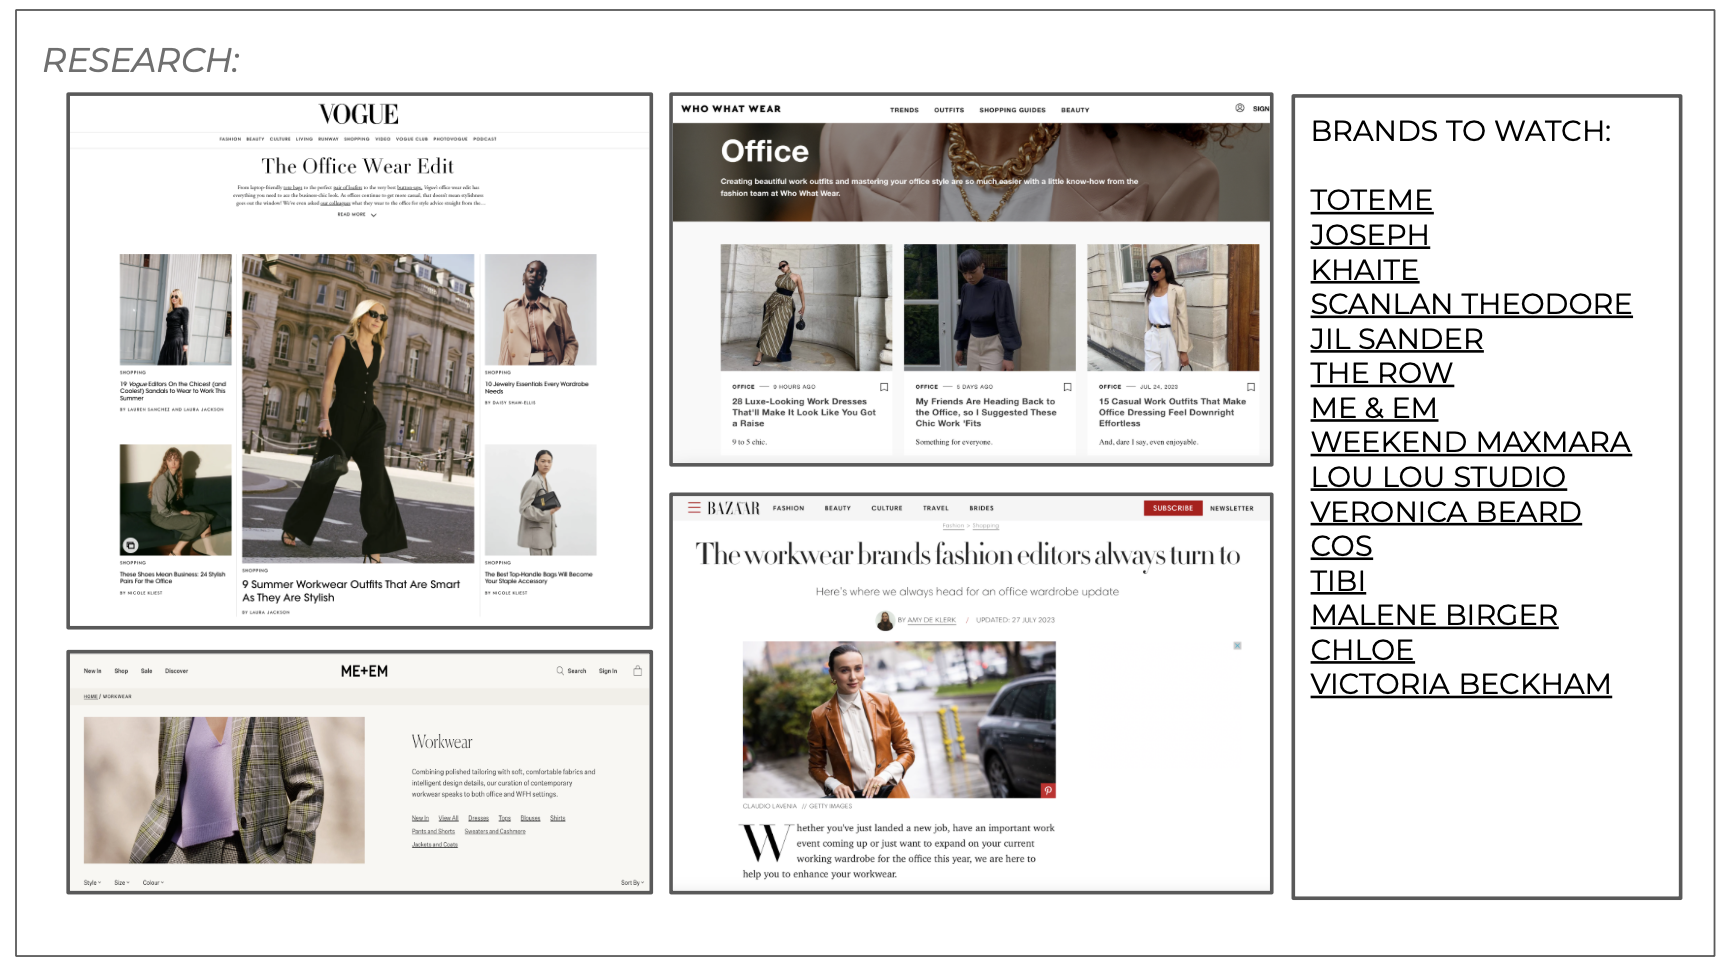Viewport: 1726px width, 970px height.
Task: Open '9 Summer Workwear Outfits' Vogue photo
Action: 358,408
